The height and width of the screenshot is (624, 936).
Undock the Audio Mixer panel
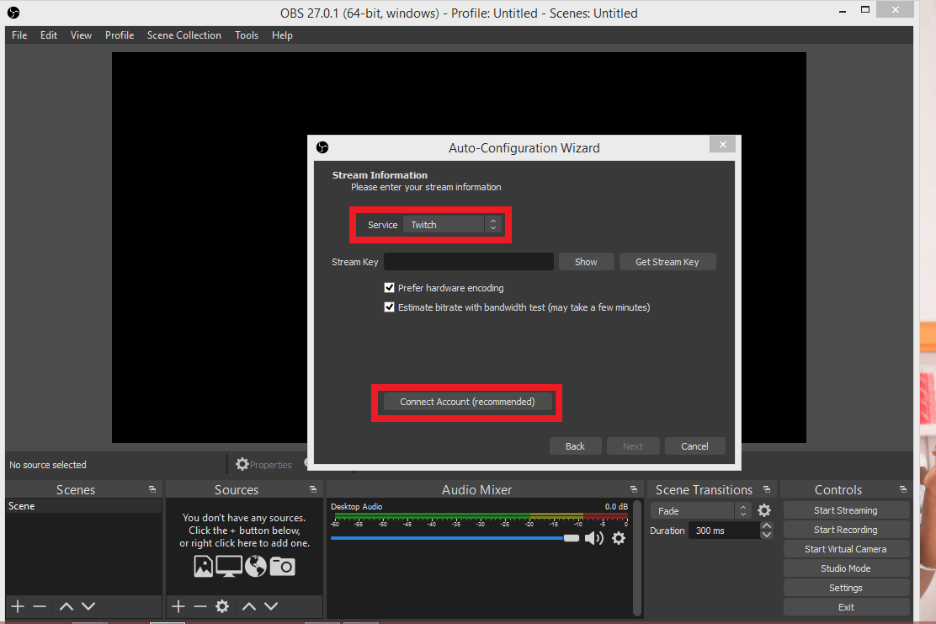coord(633,490)
